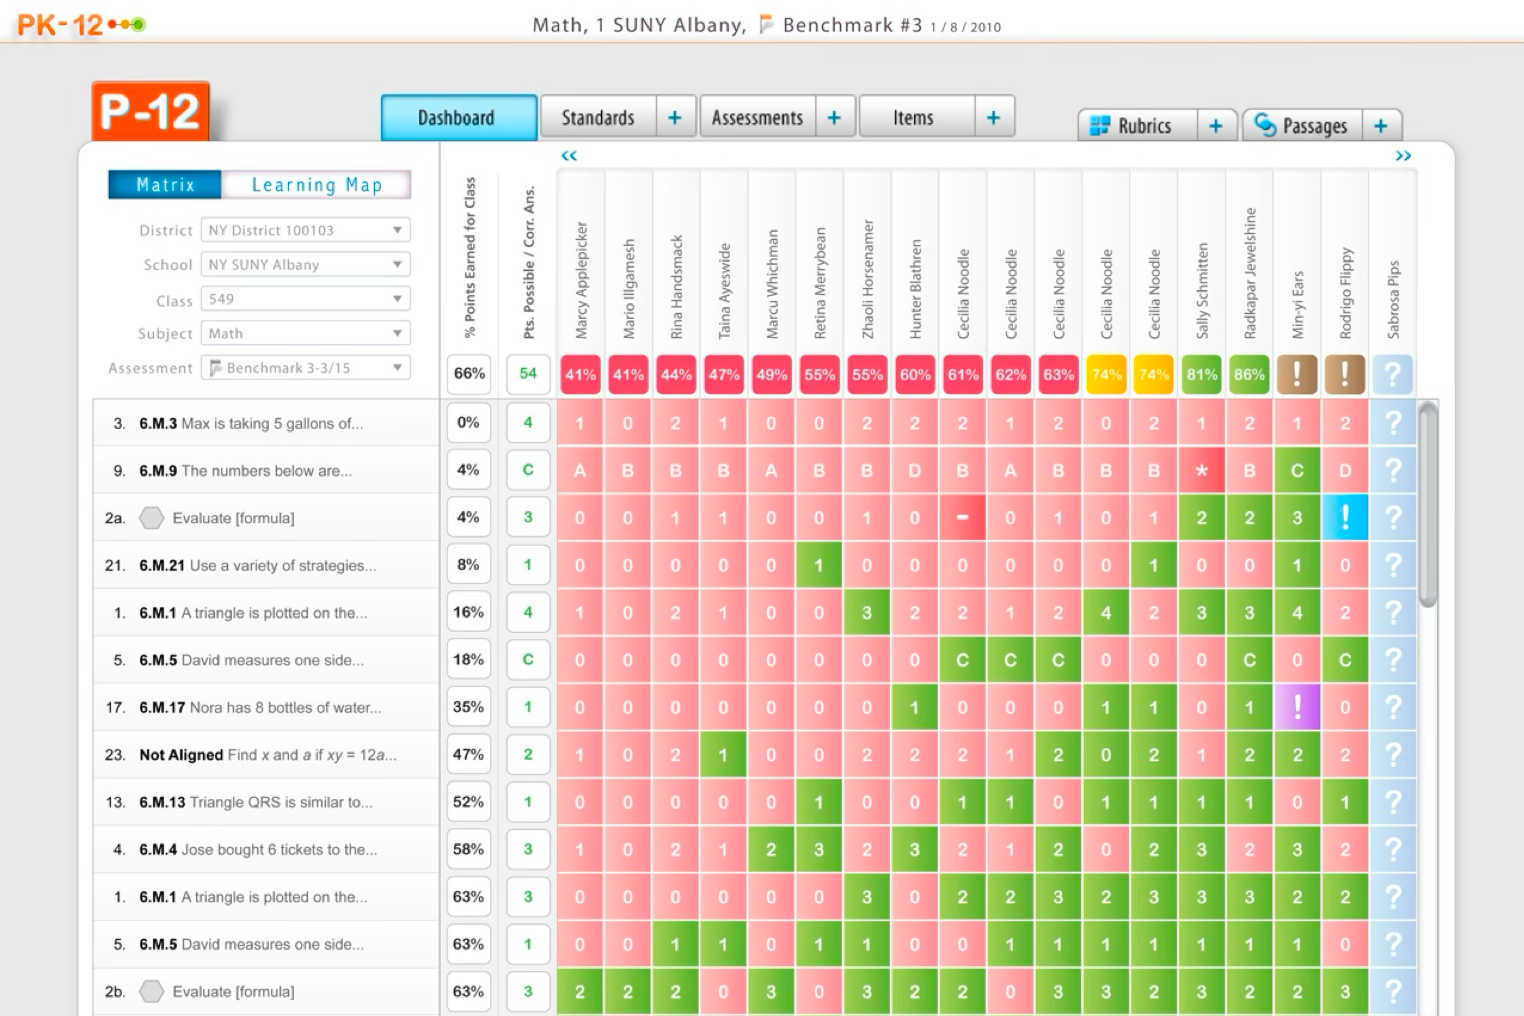
Task: Click the flag icon beside Benchmark #3 title
Action: point(766,25)
